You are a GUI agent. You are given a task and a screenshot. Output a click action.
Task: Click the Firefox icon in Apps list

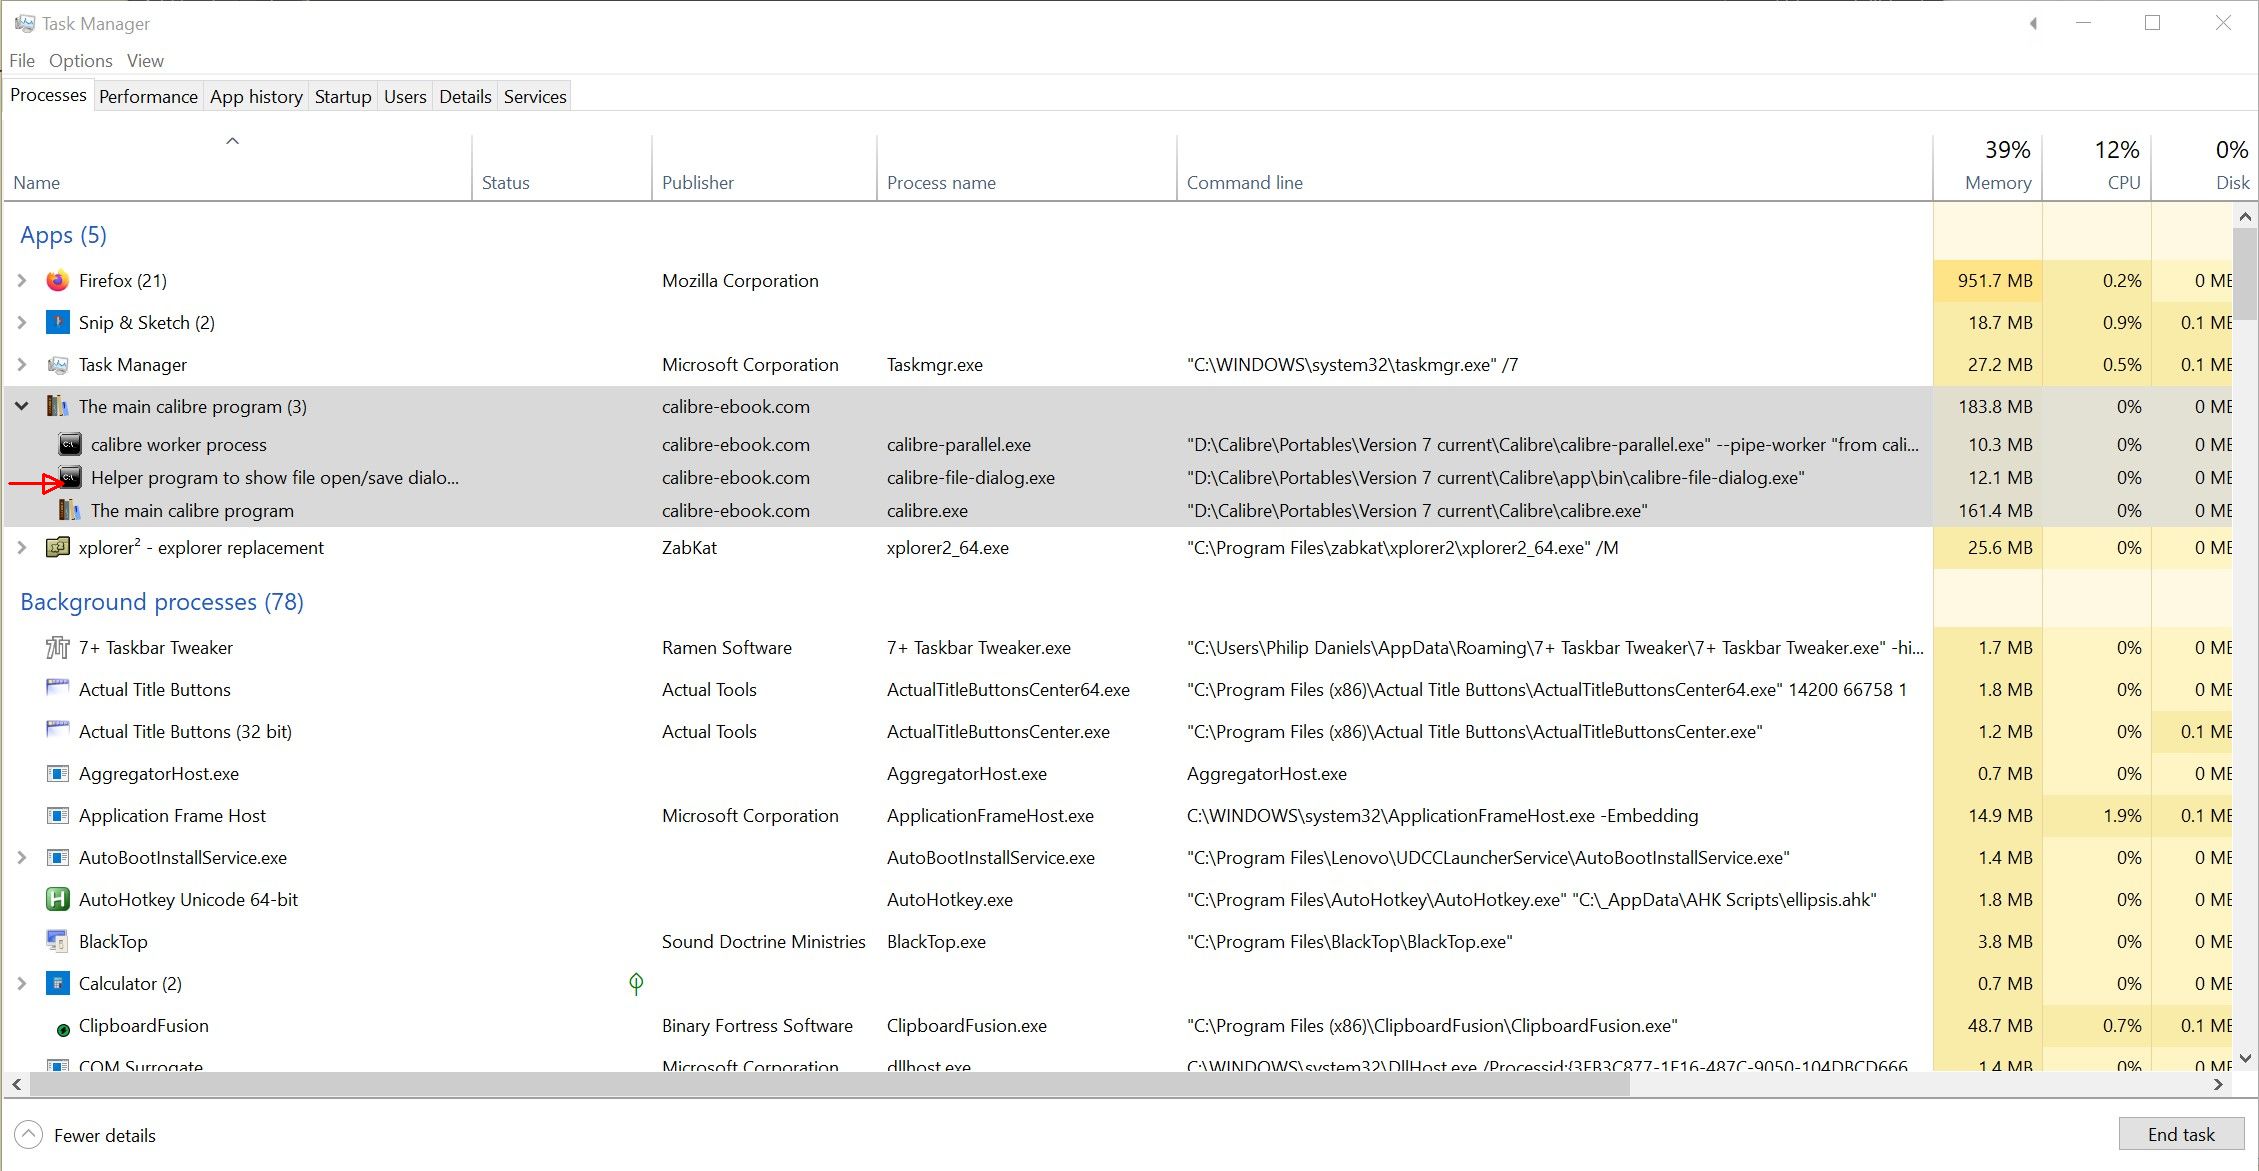[x=58, y=281]
